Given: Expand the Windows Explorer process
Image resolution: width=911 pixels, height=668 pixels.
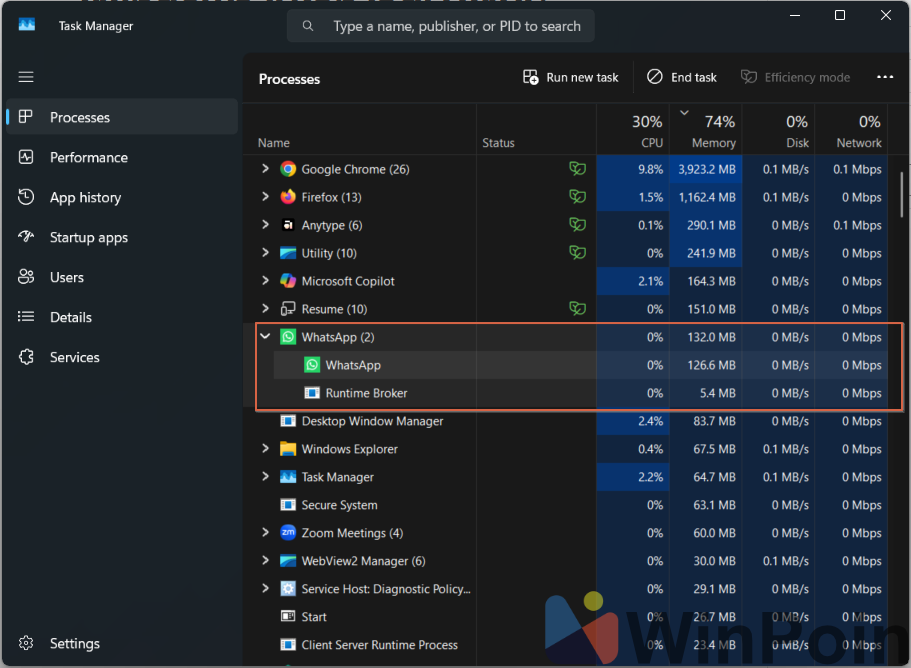Looking at the screenshot, I should point(266,448).
